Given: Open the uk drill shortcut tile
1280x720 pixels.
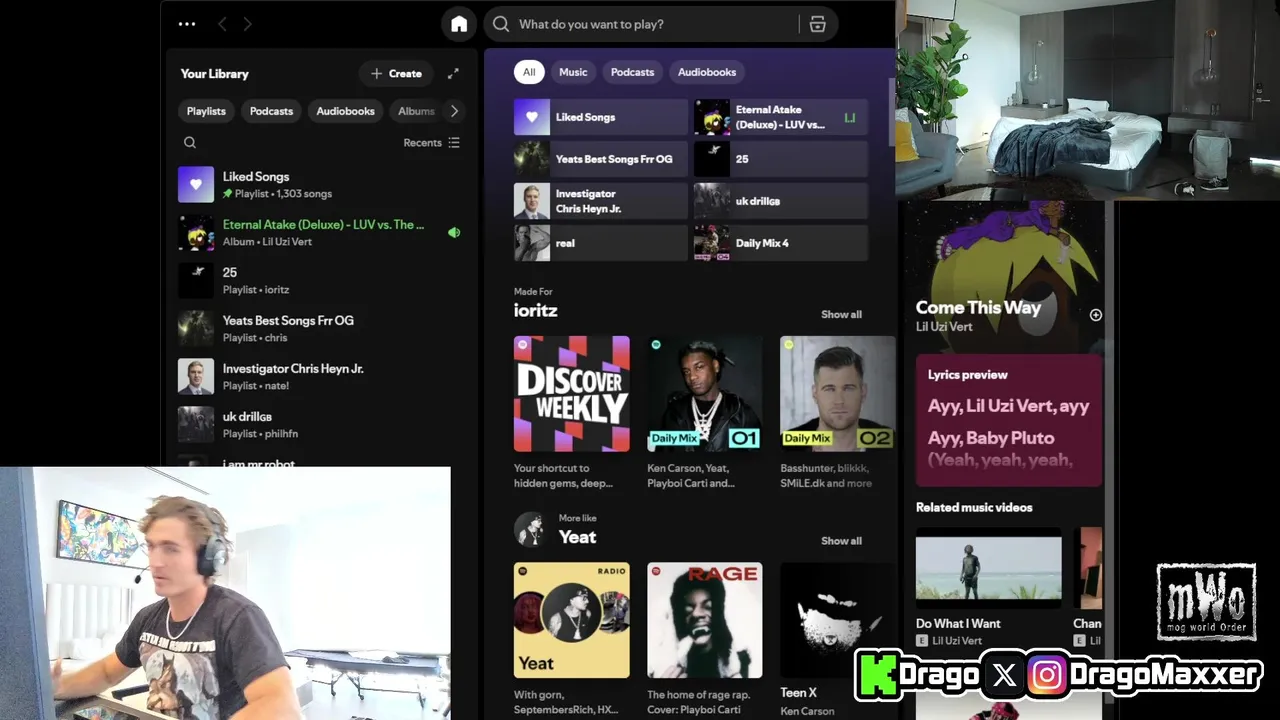Looking at the screenshot, I should pos(781,201).
